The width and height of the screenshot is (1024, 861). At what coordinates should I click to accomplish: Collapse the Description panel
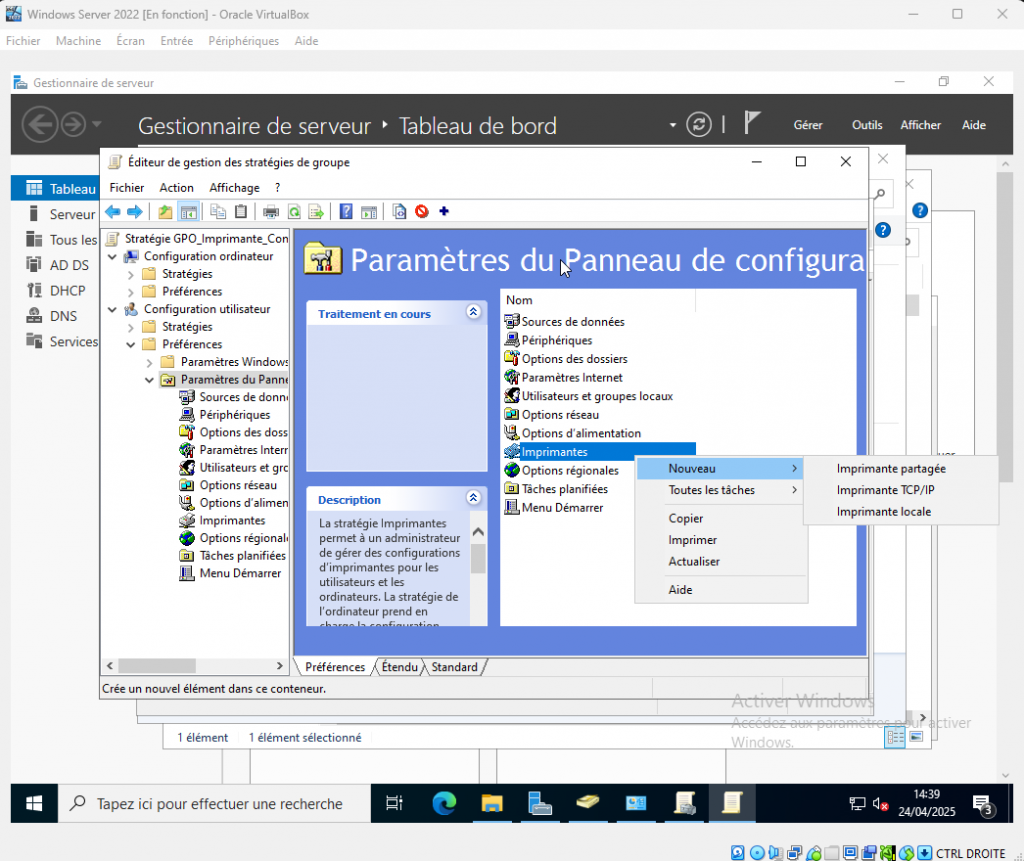473,498
